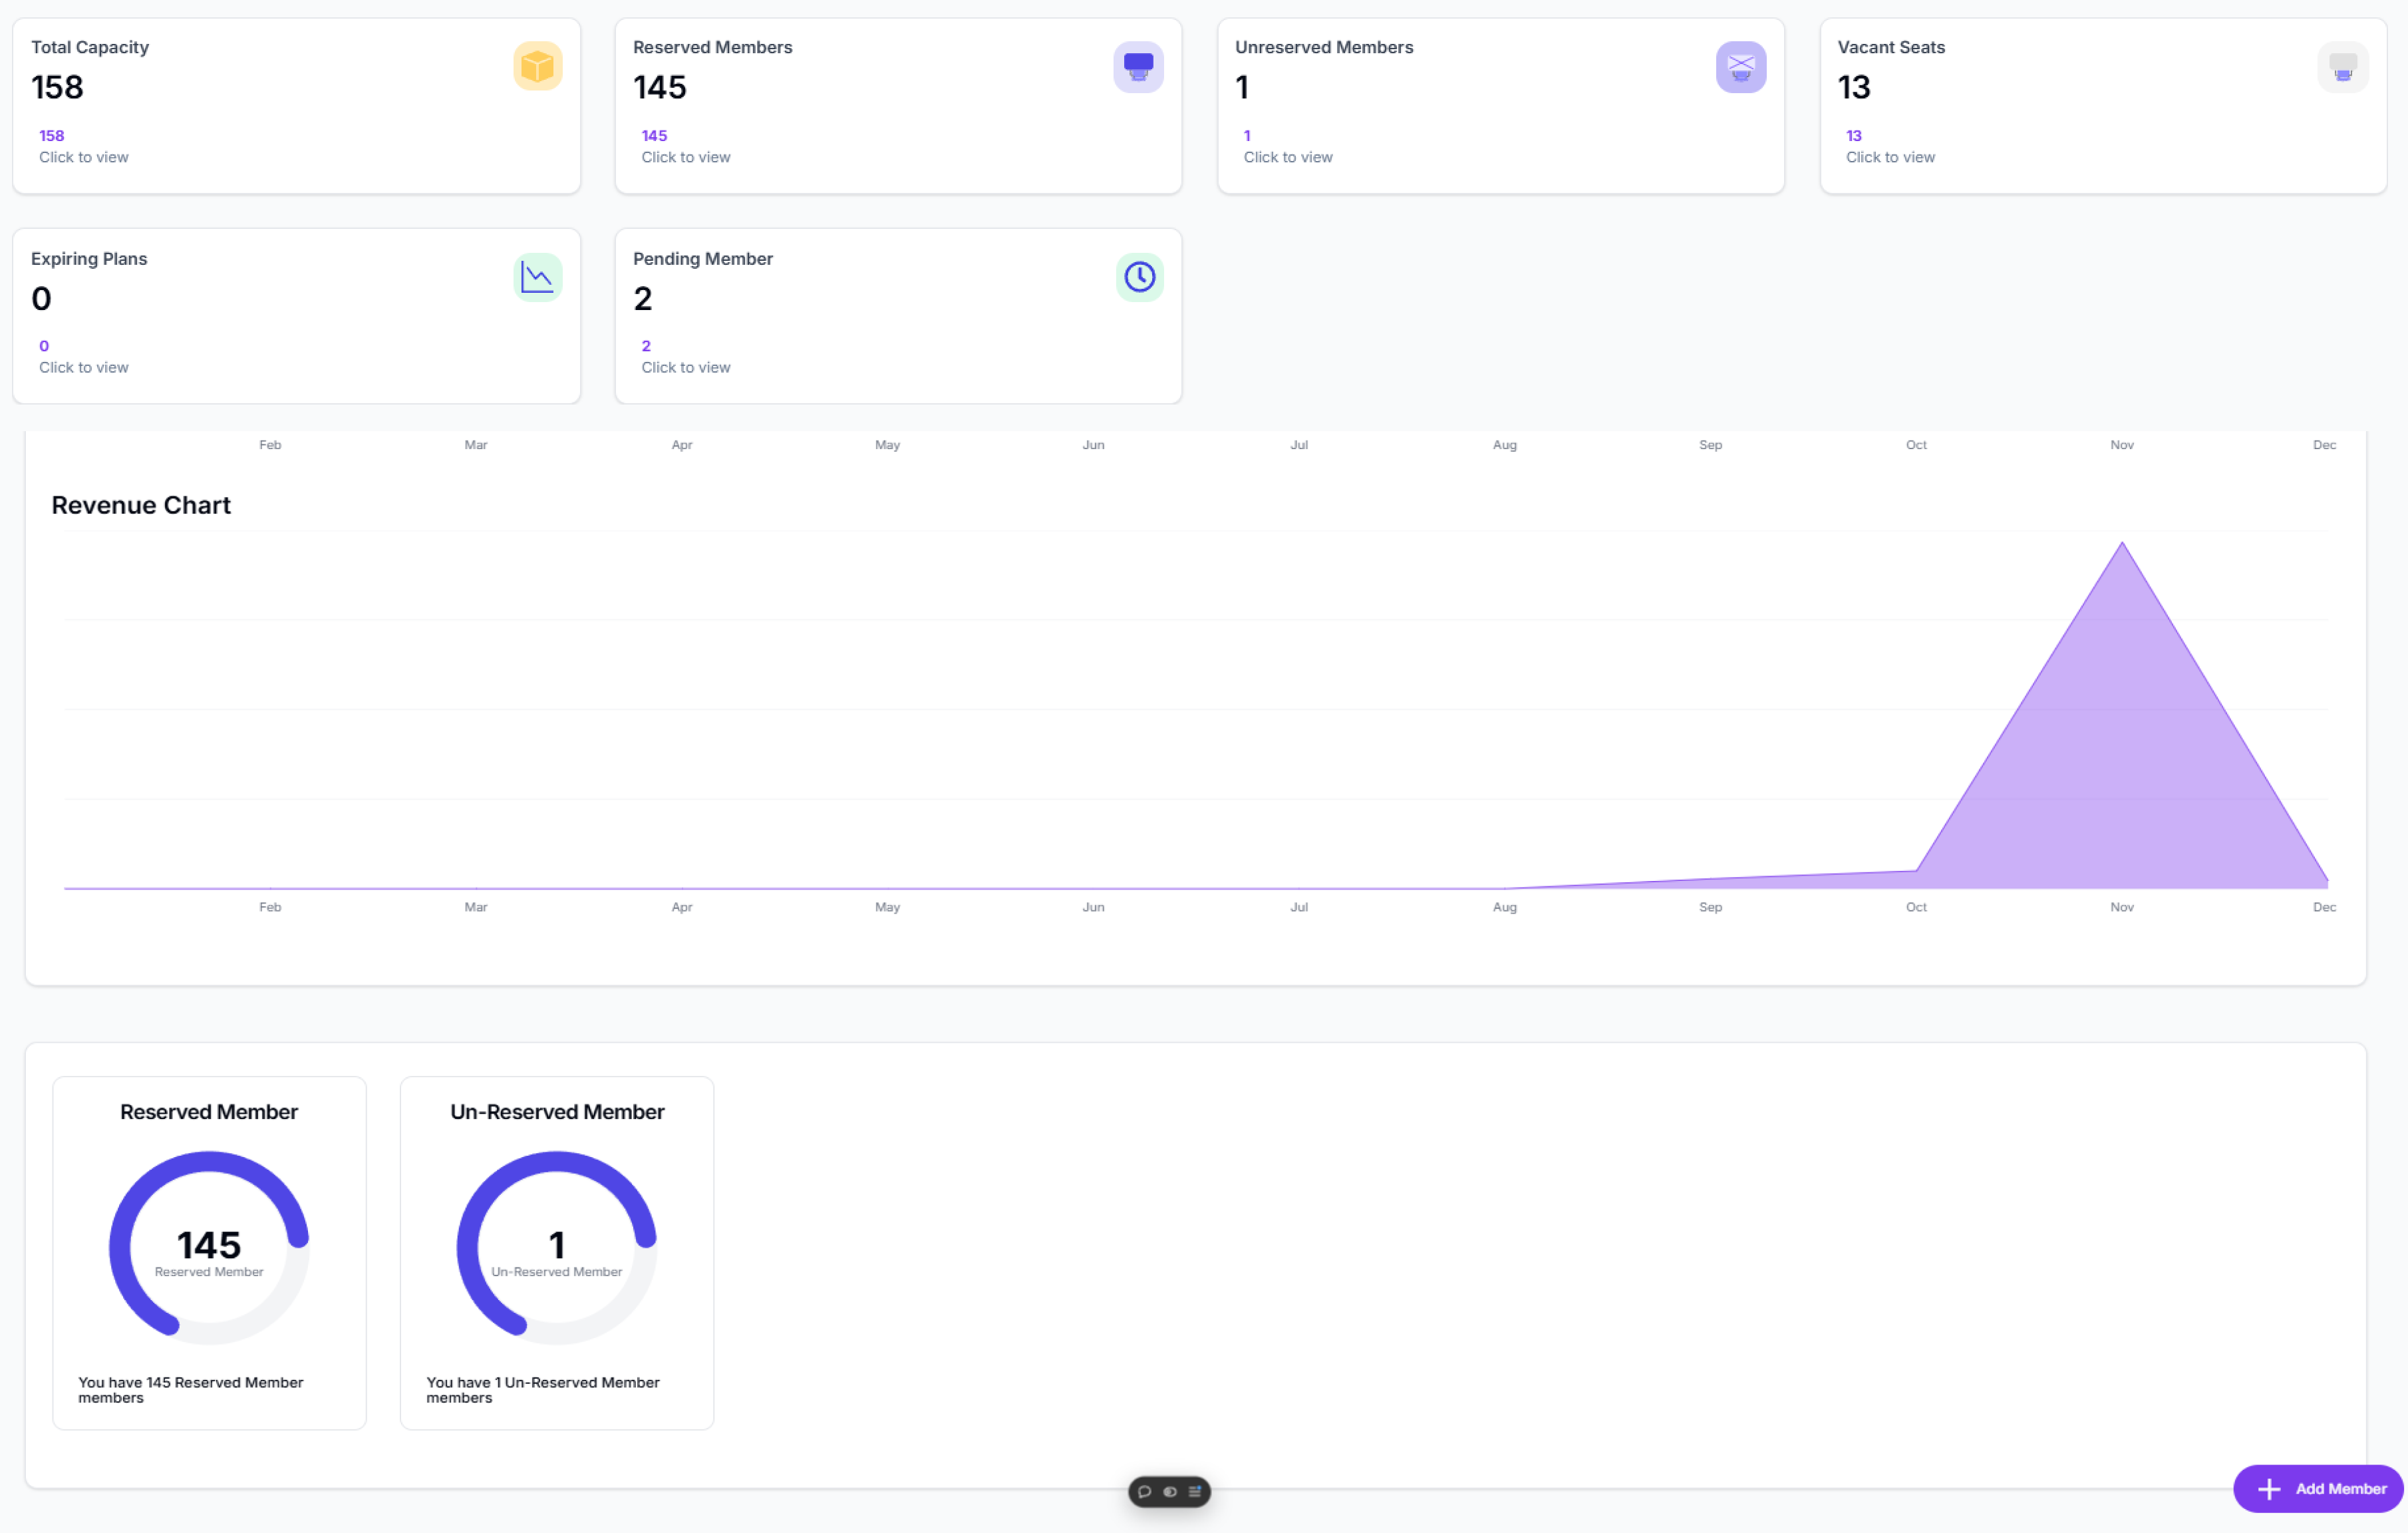Screen dimensions: 2408x1533
Task: Open the notifications list icon in bottom toolbar
Action: coord(1194,1491)
